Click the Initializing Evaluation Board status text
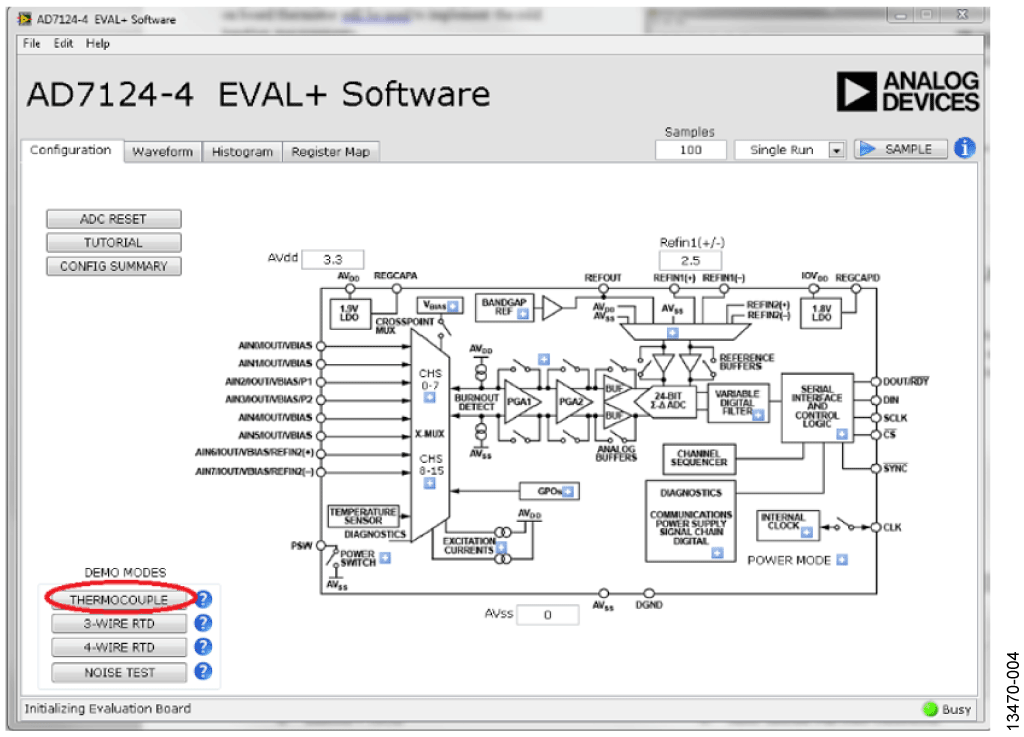 108,708
